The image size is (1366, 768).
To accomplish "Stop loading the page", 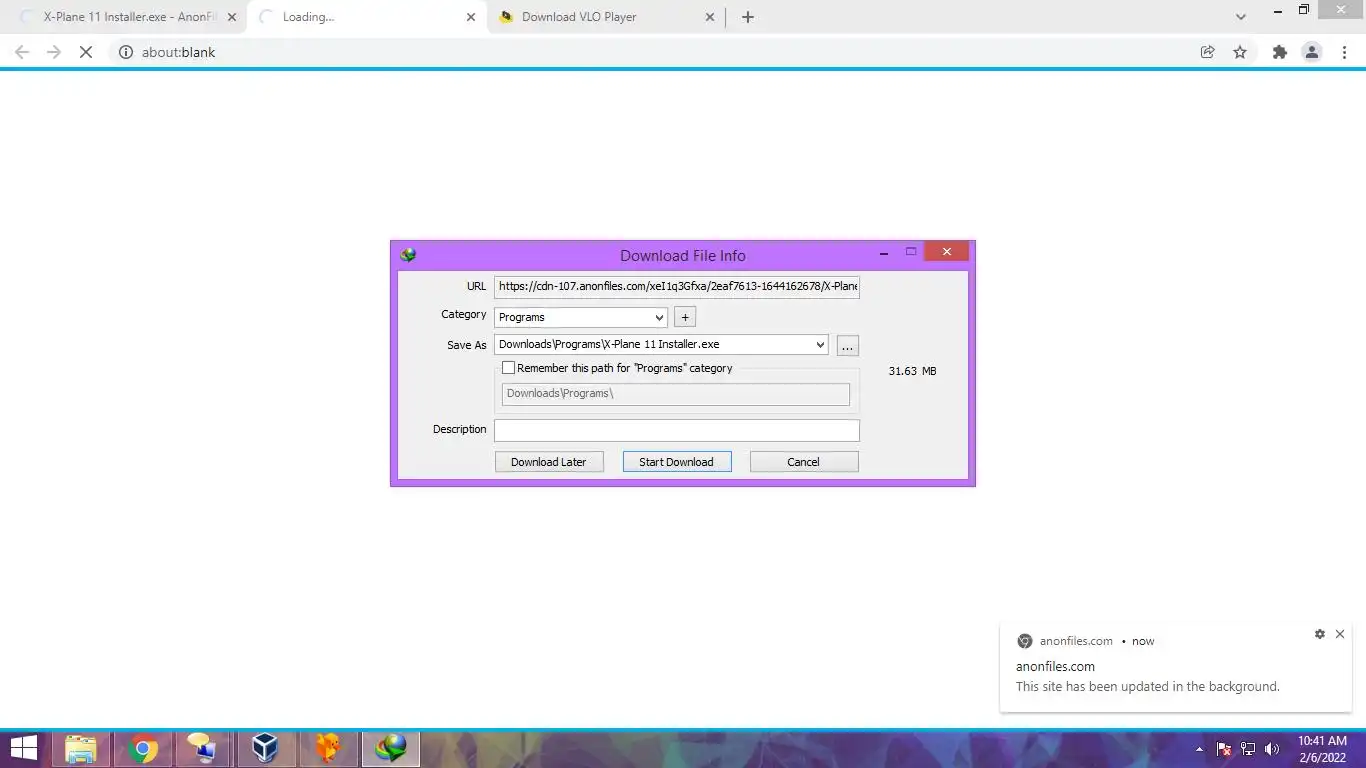I will point(86,52).
